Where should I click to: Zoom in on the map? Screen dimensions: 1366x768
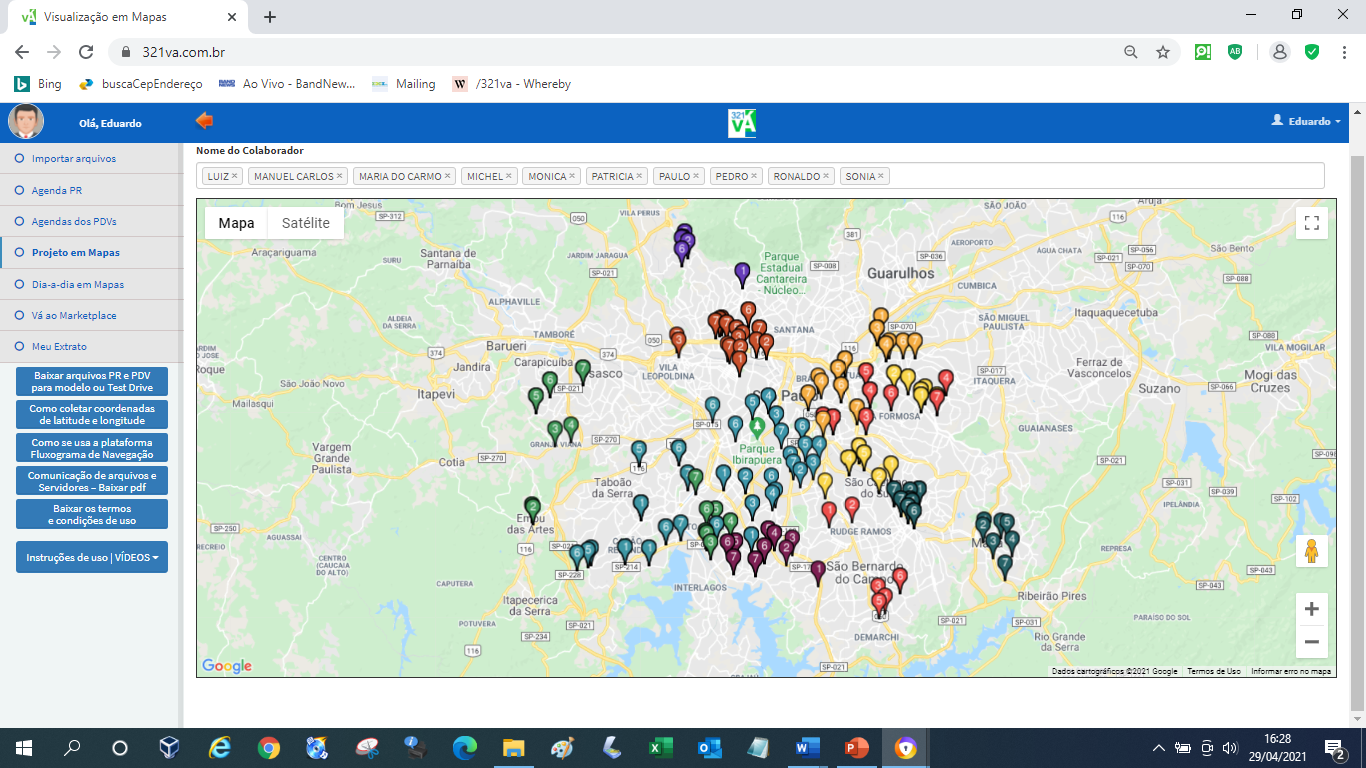(1312, 609)
